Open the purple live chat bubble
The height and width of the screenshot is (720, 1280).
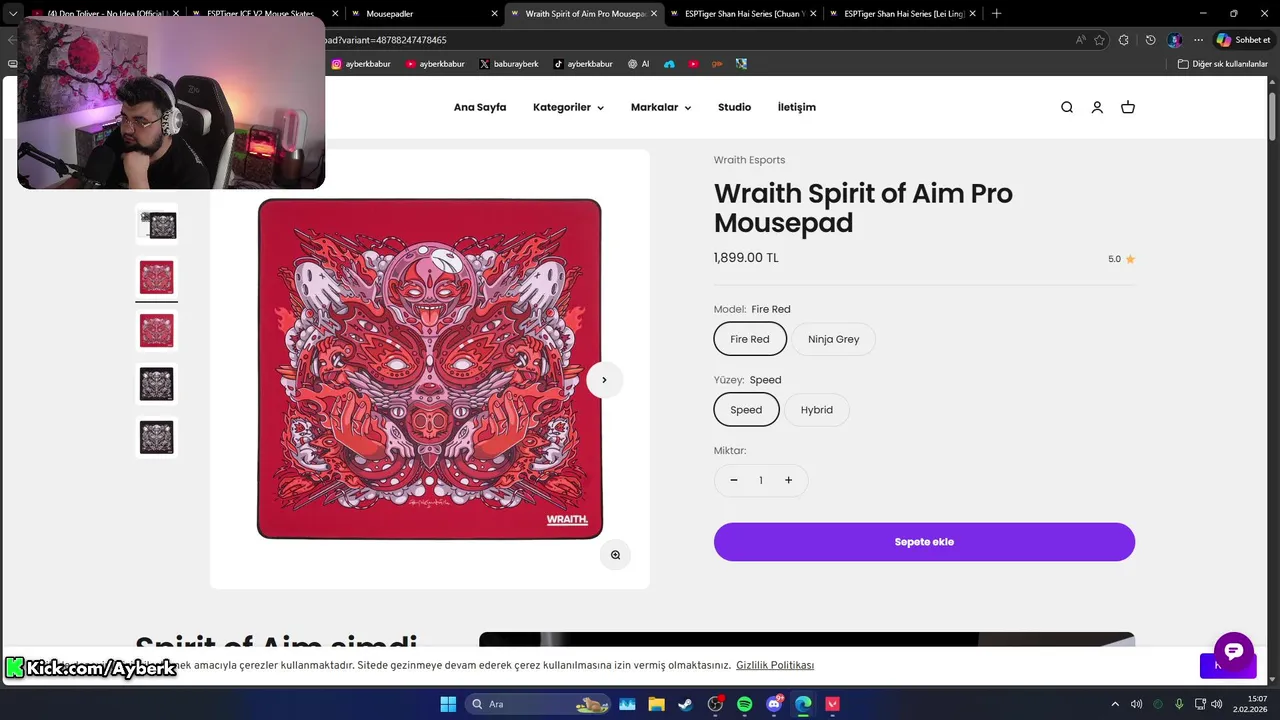(x=1234, y=652)
